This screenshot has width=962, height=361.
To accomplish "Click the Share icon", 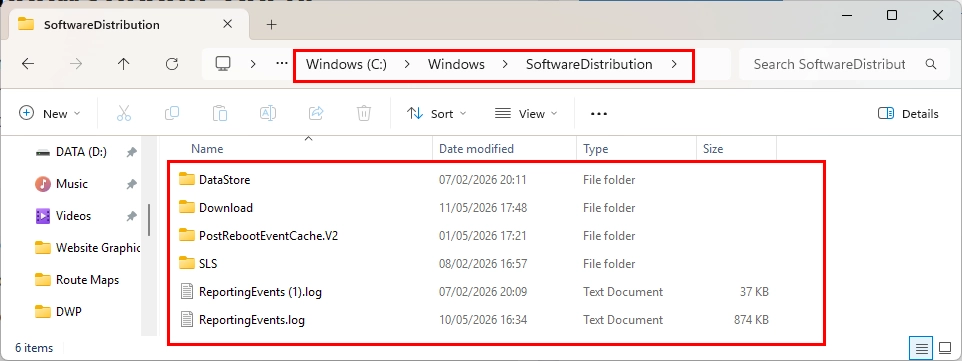I will tap(316, 114).
